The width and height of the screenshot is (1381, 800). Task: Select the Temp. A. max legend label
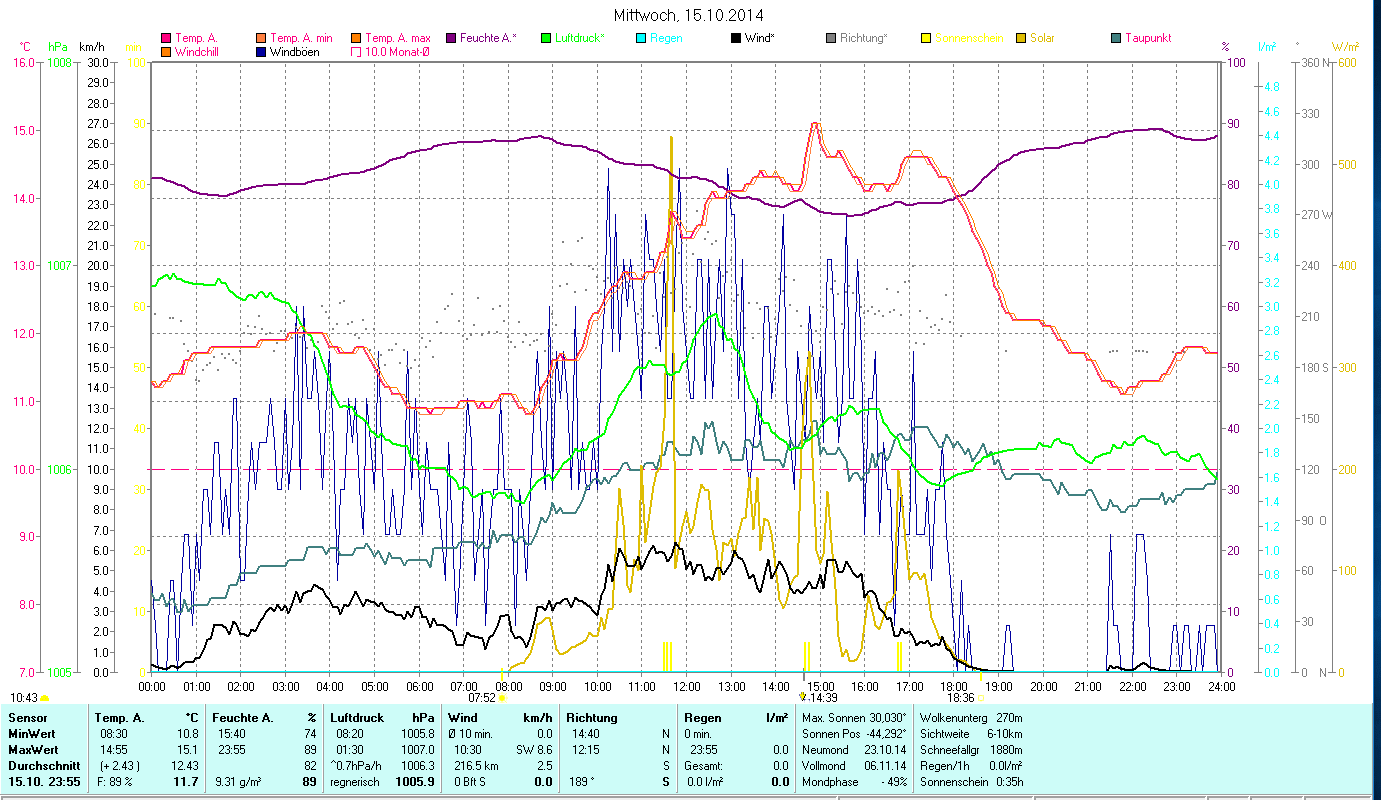(x=397, y=38)
